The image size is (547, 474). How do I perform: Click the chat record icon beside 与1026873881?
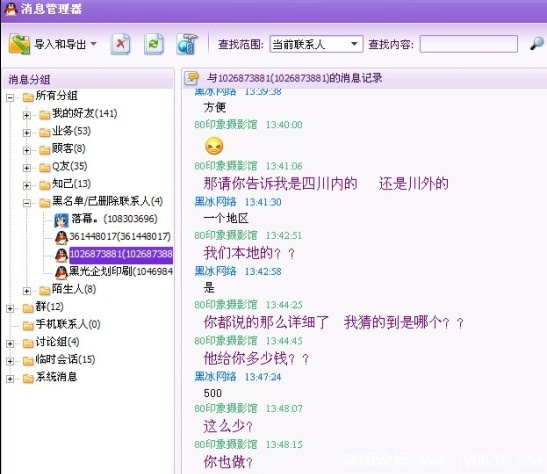point(192,78)
